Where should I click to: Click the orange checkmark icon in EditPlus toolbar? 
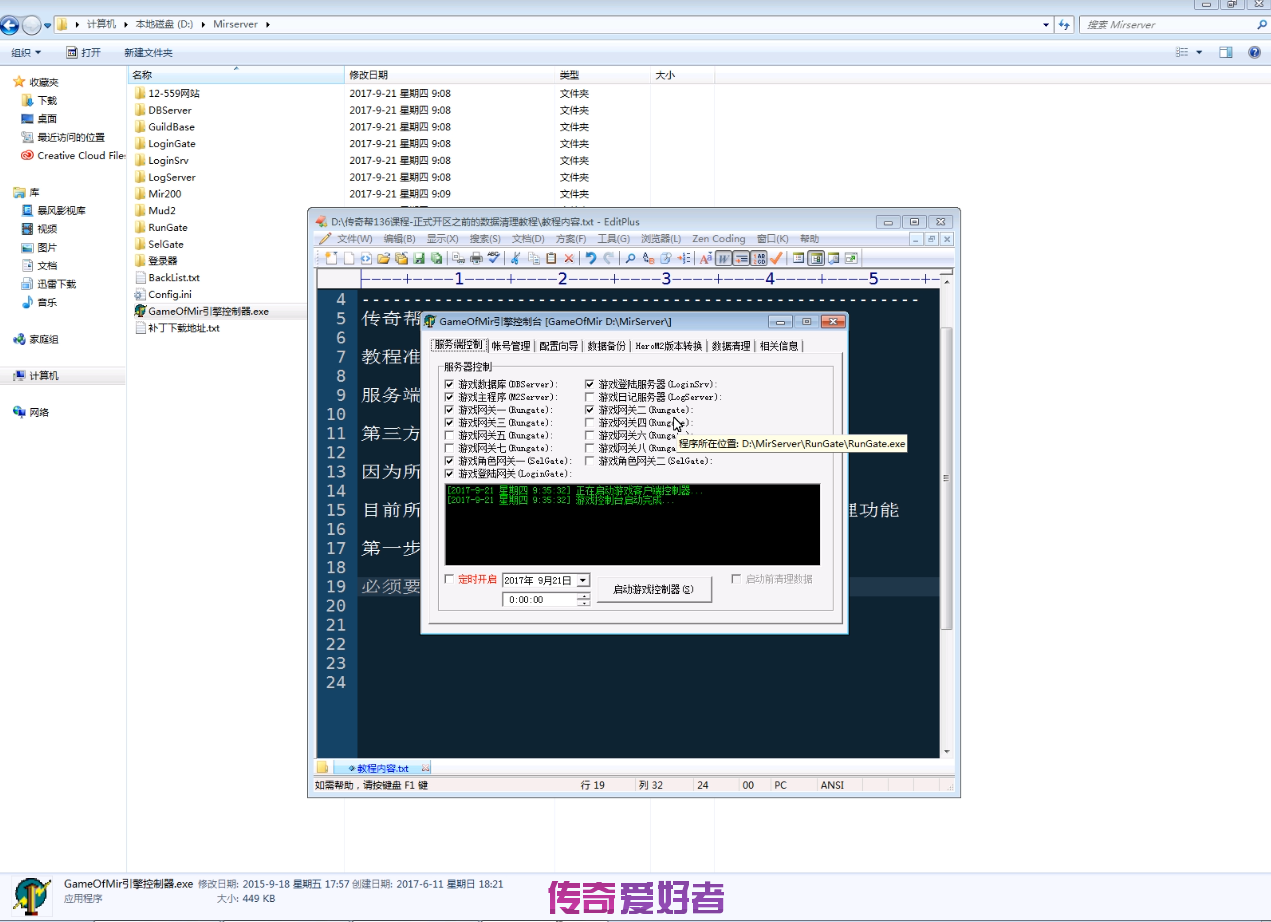point(776,258)
